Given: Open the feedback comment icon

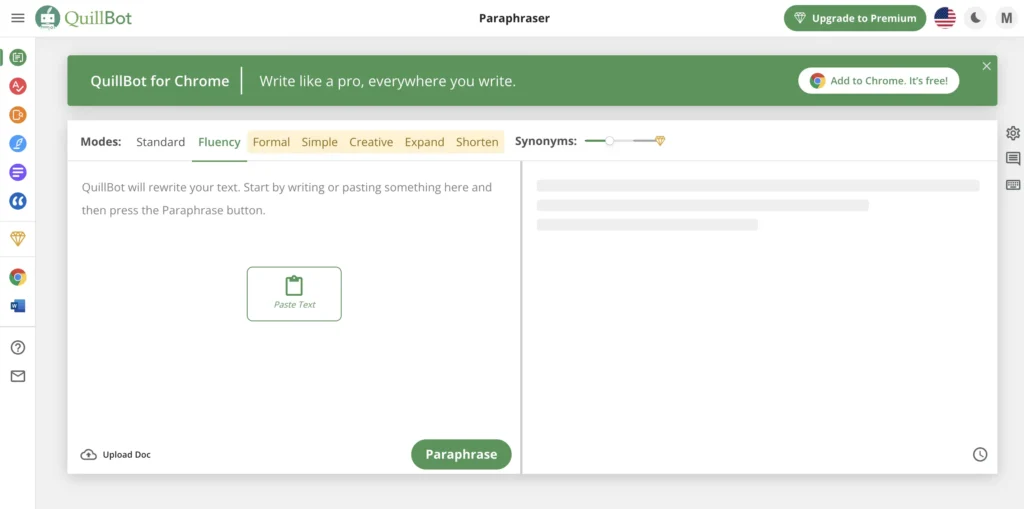Looking at the screenshot, I should (x=1013, y=159).
